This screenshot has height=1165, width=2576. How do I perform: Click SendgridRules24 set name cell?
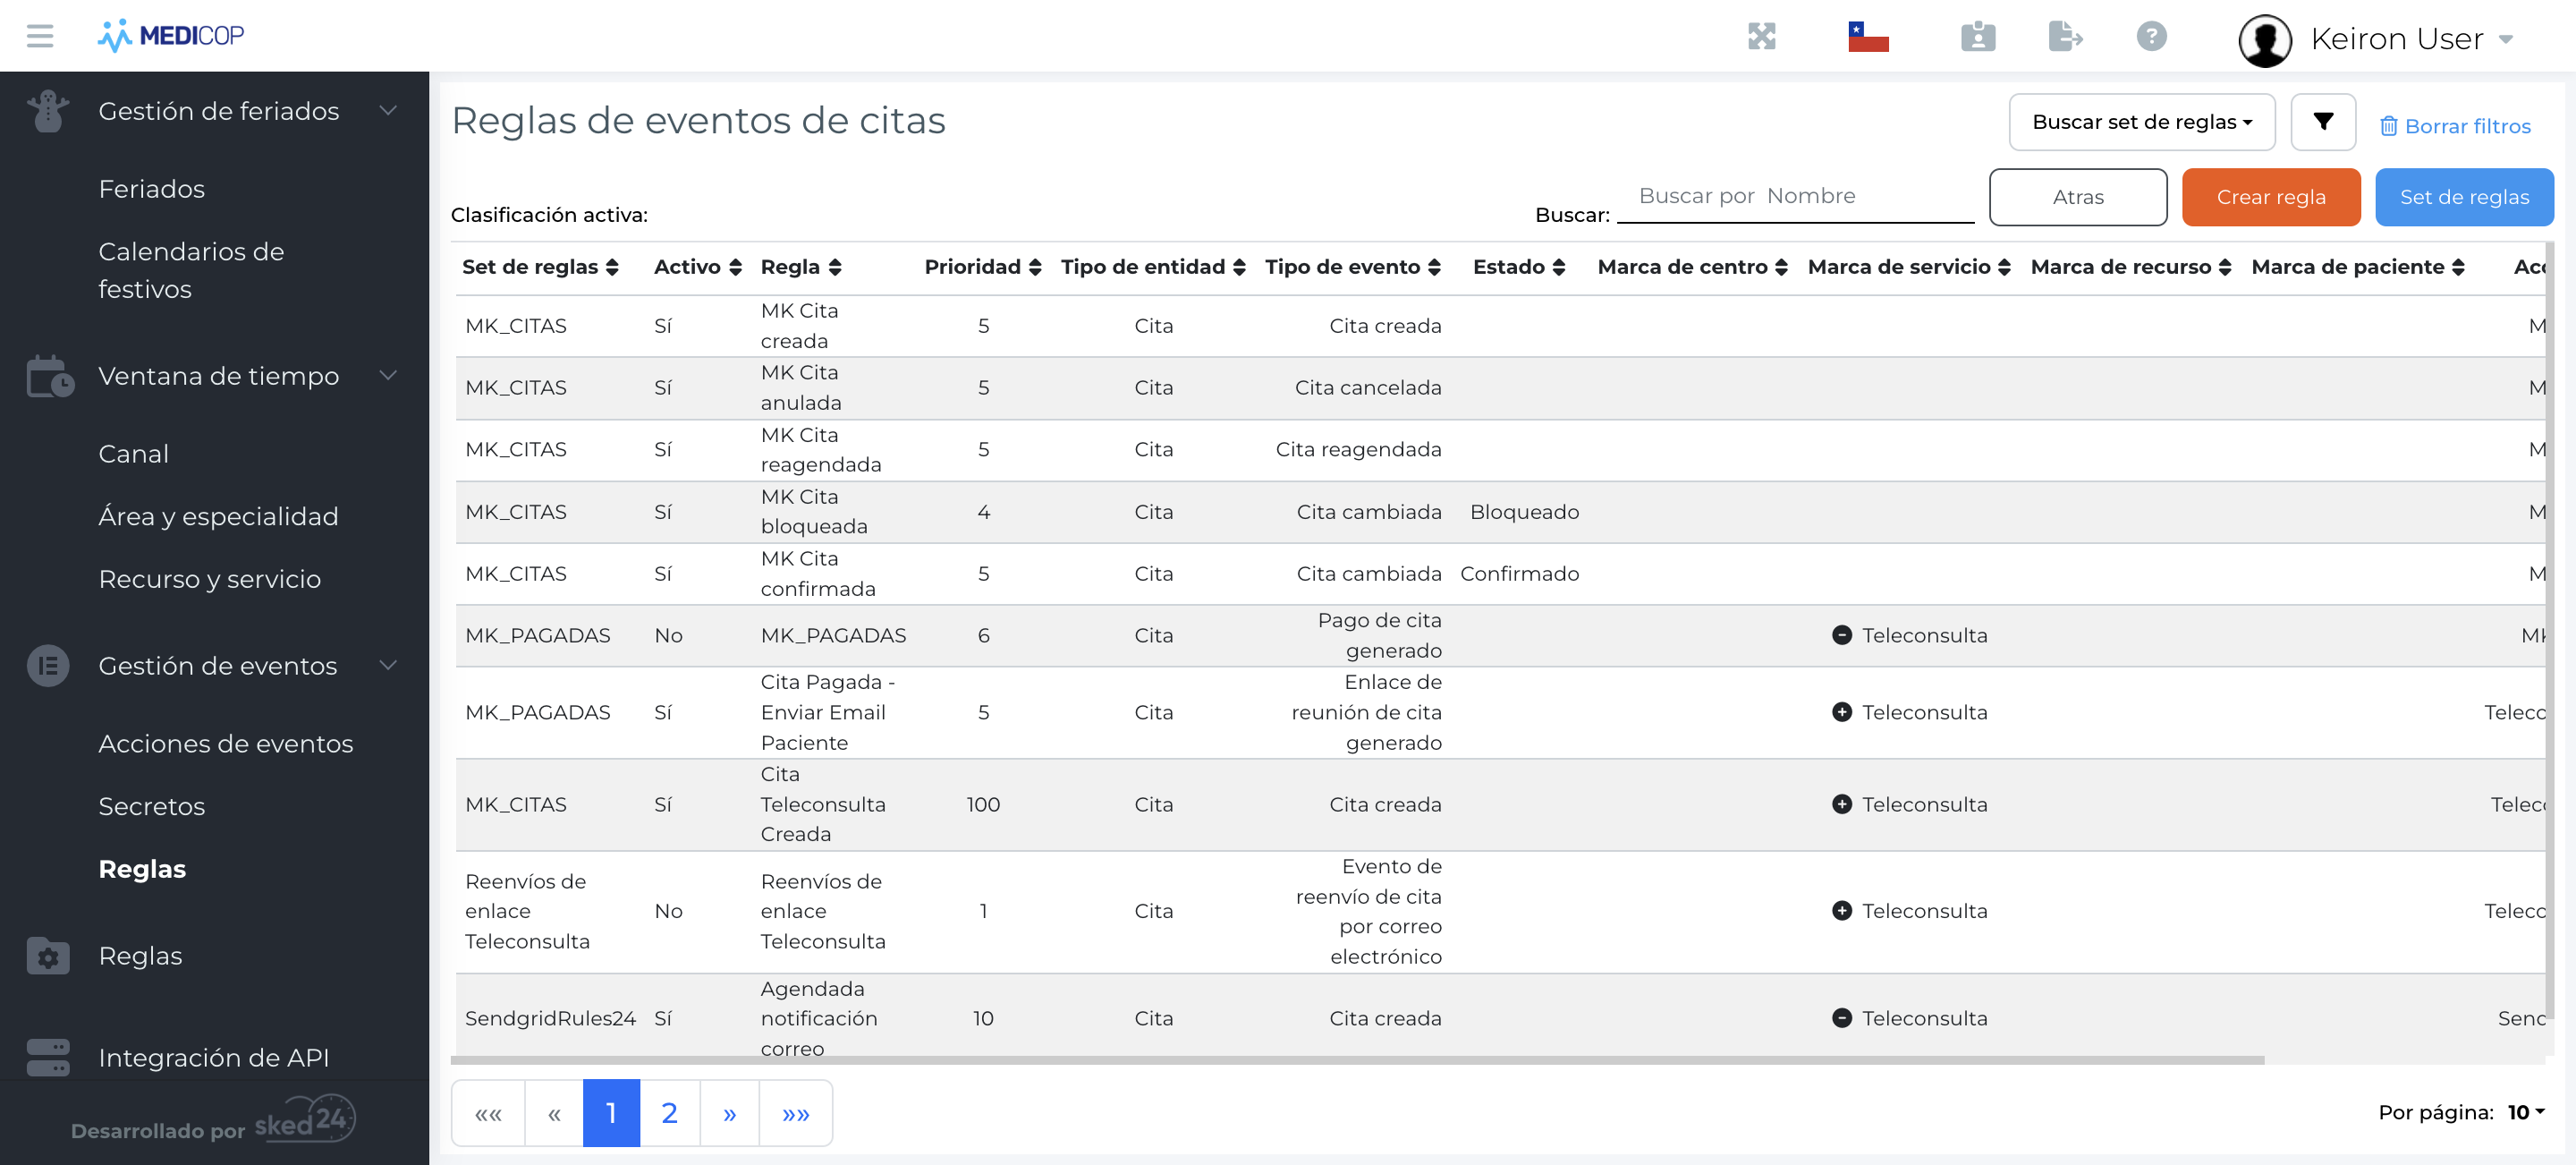(550, 1018)
